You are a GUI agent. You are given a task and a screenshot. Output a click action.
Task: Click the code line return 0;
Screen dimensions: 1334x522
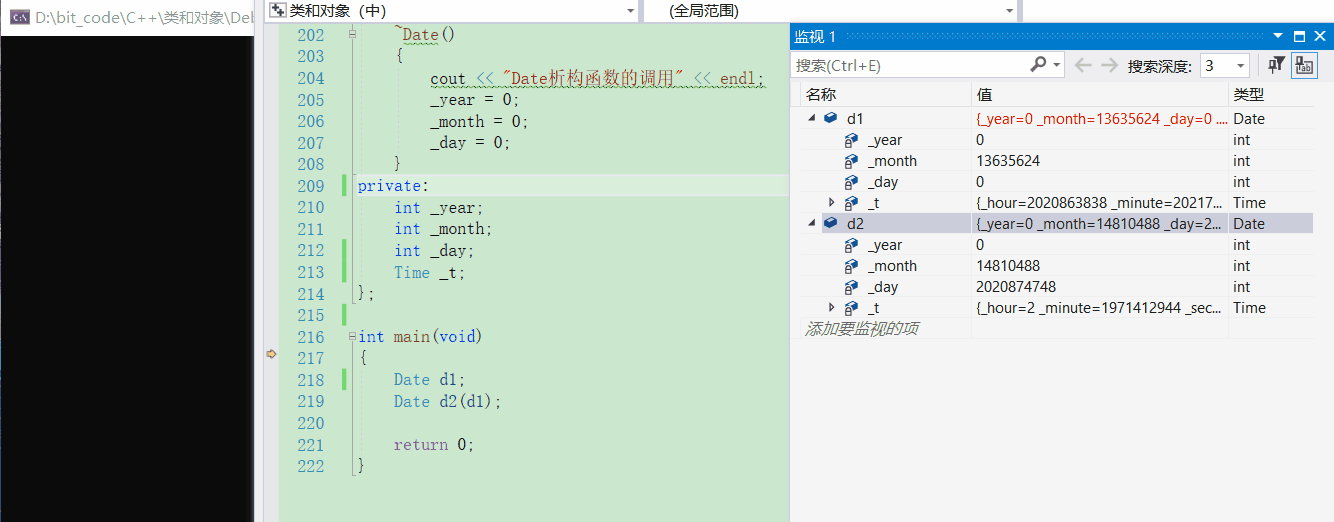pyautogui.click(x=434, y=445)
